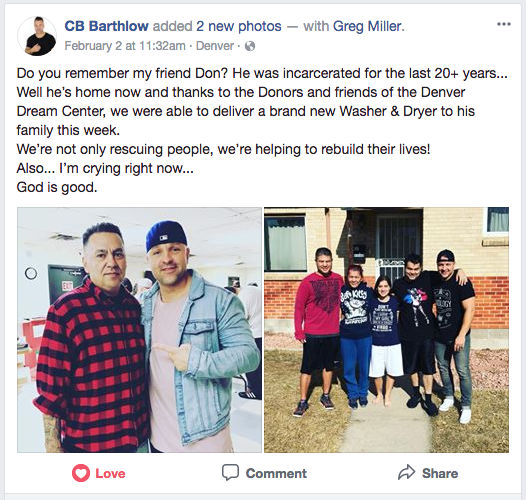Open the 2 new photos link
526x500 pixels.
point(239,26)
